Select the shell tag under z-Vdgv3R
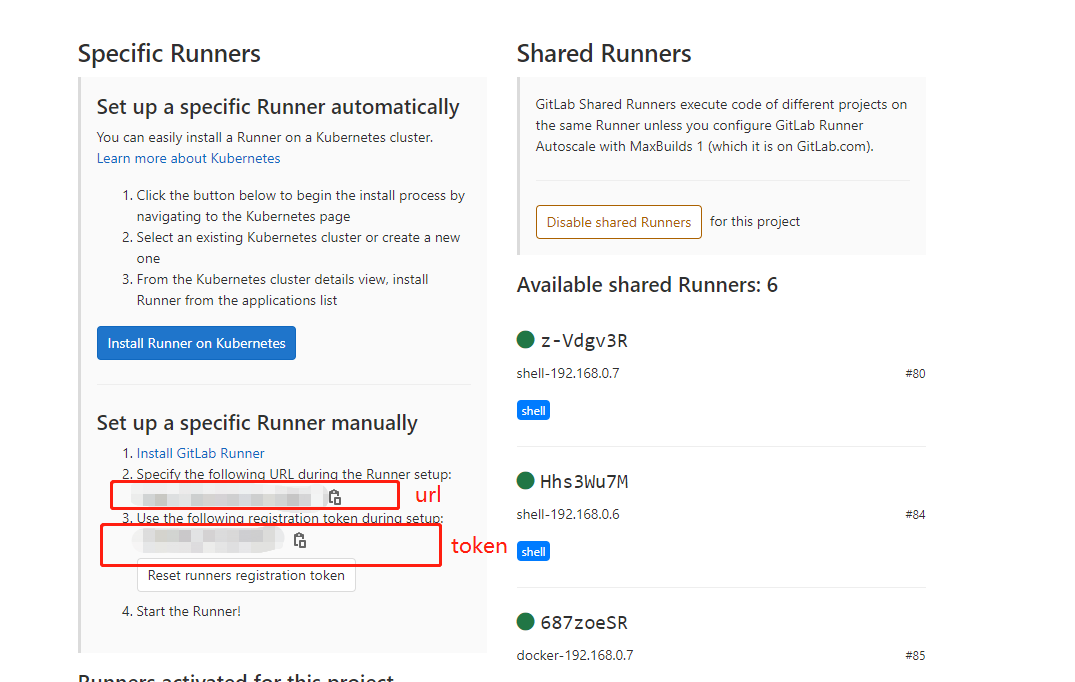 pyautogui.click(x=533, y=411)
